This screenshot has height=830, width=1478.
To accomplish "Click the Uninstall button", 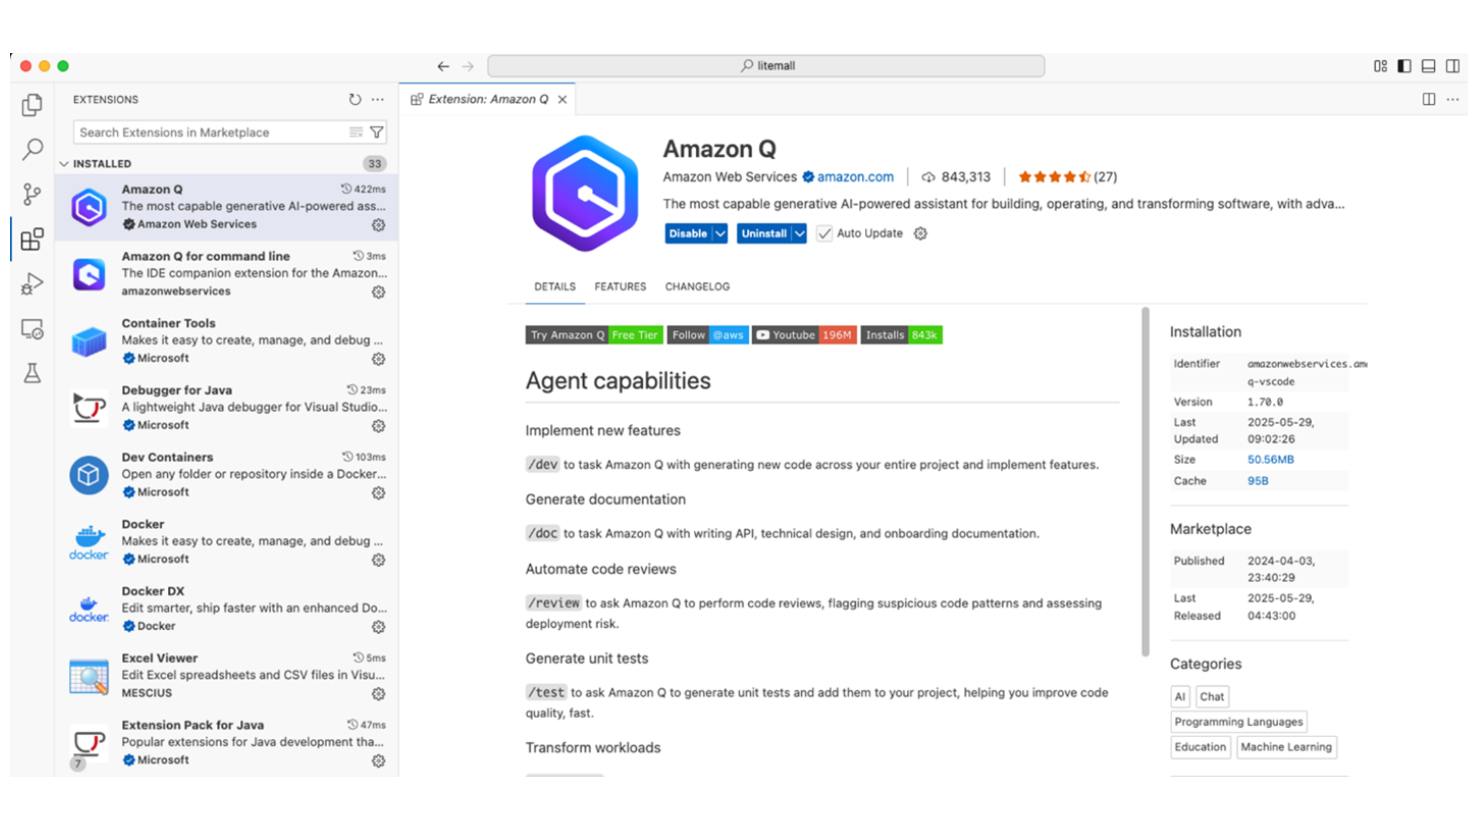I will pos(764,234).
